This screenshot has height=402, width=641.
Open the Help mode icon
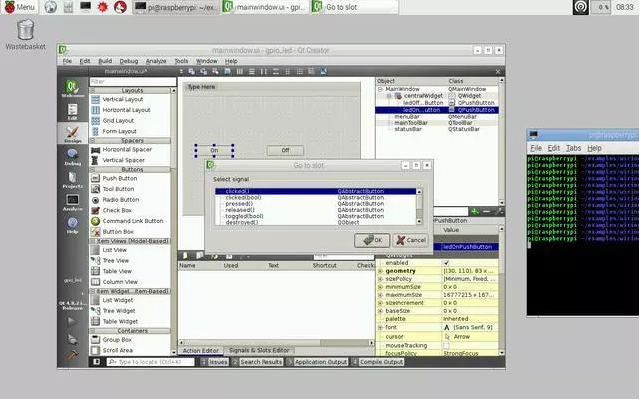(x=73, y=225)
